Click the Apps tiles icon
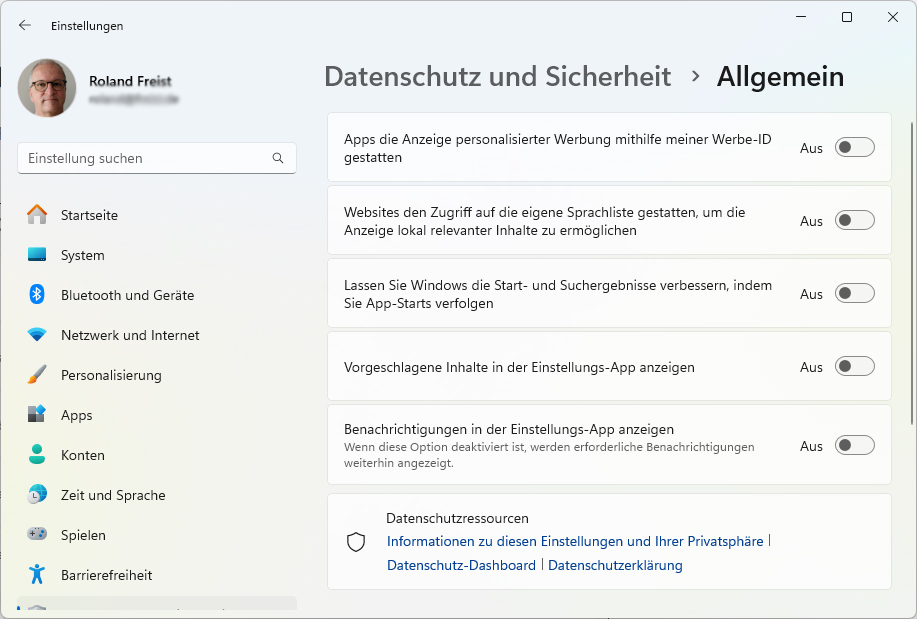This screenshot has height=619, width=917. click(x=37, y=414)
